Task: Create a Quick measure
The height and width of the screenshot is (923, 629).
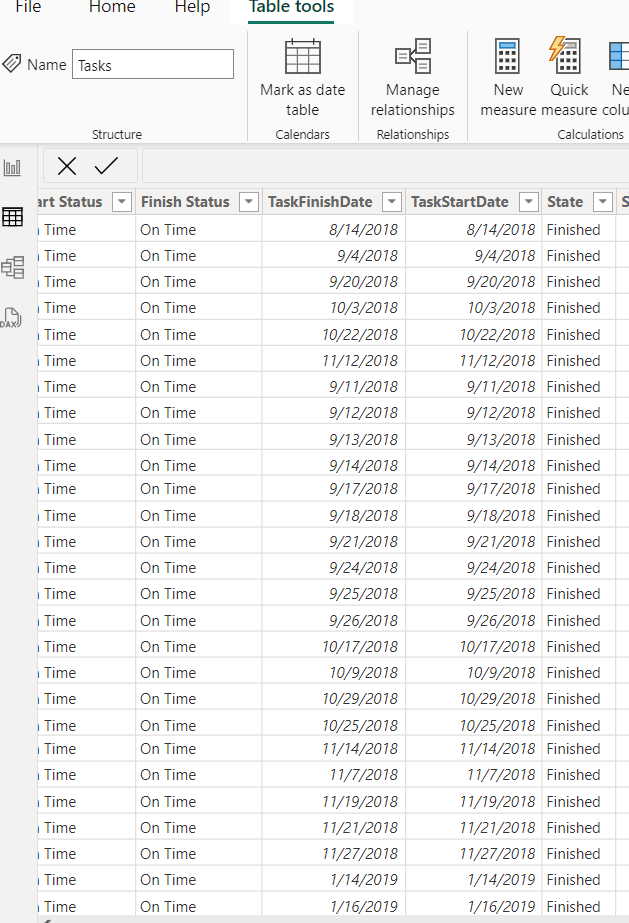Action: [x=568, y=77]
